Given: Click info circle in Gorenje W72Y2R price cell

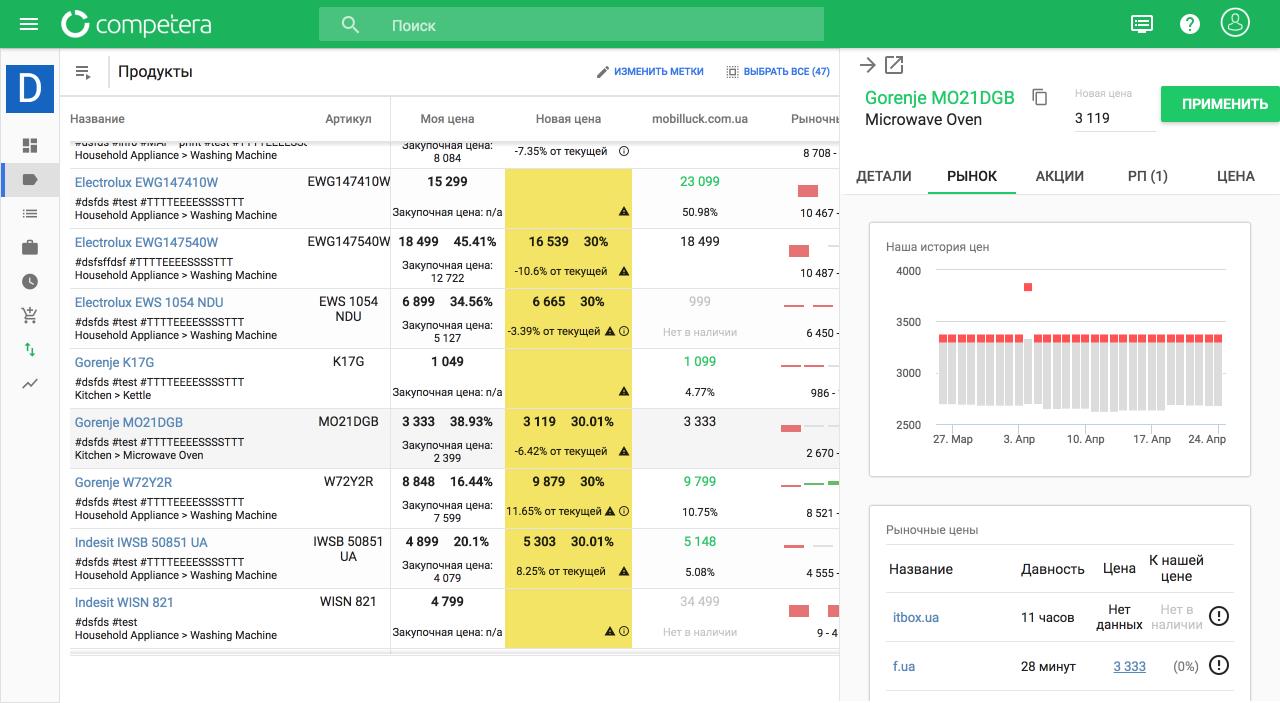Looking at the screenshot, I should coord(624,511).
